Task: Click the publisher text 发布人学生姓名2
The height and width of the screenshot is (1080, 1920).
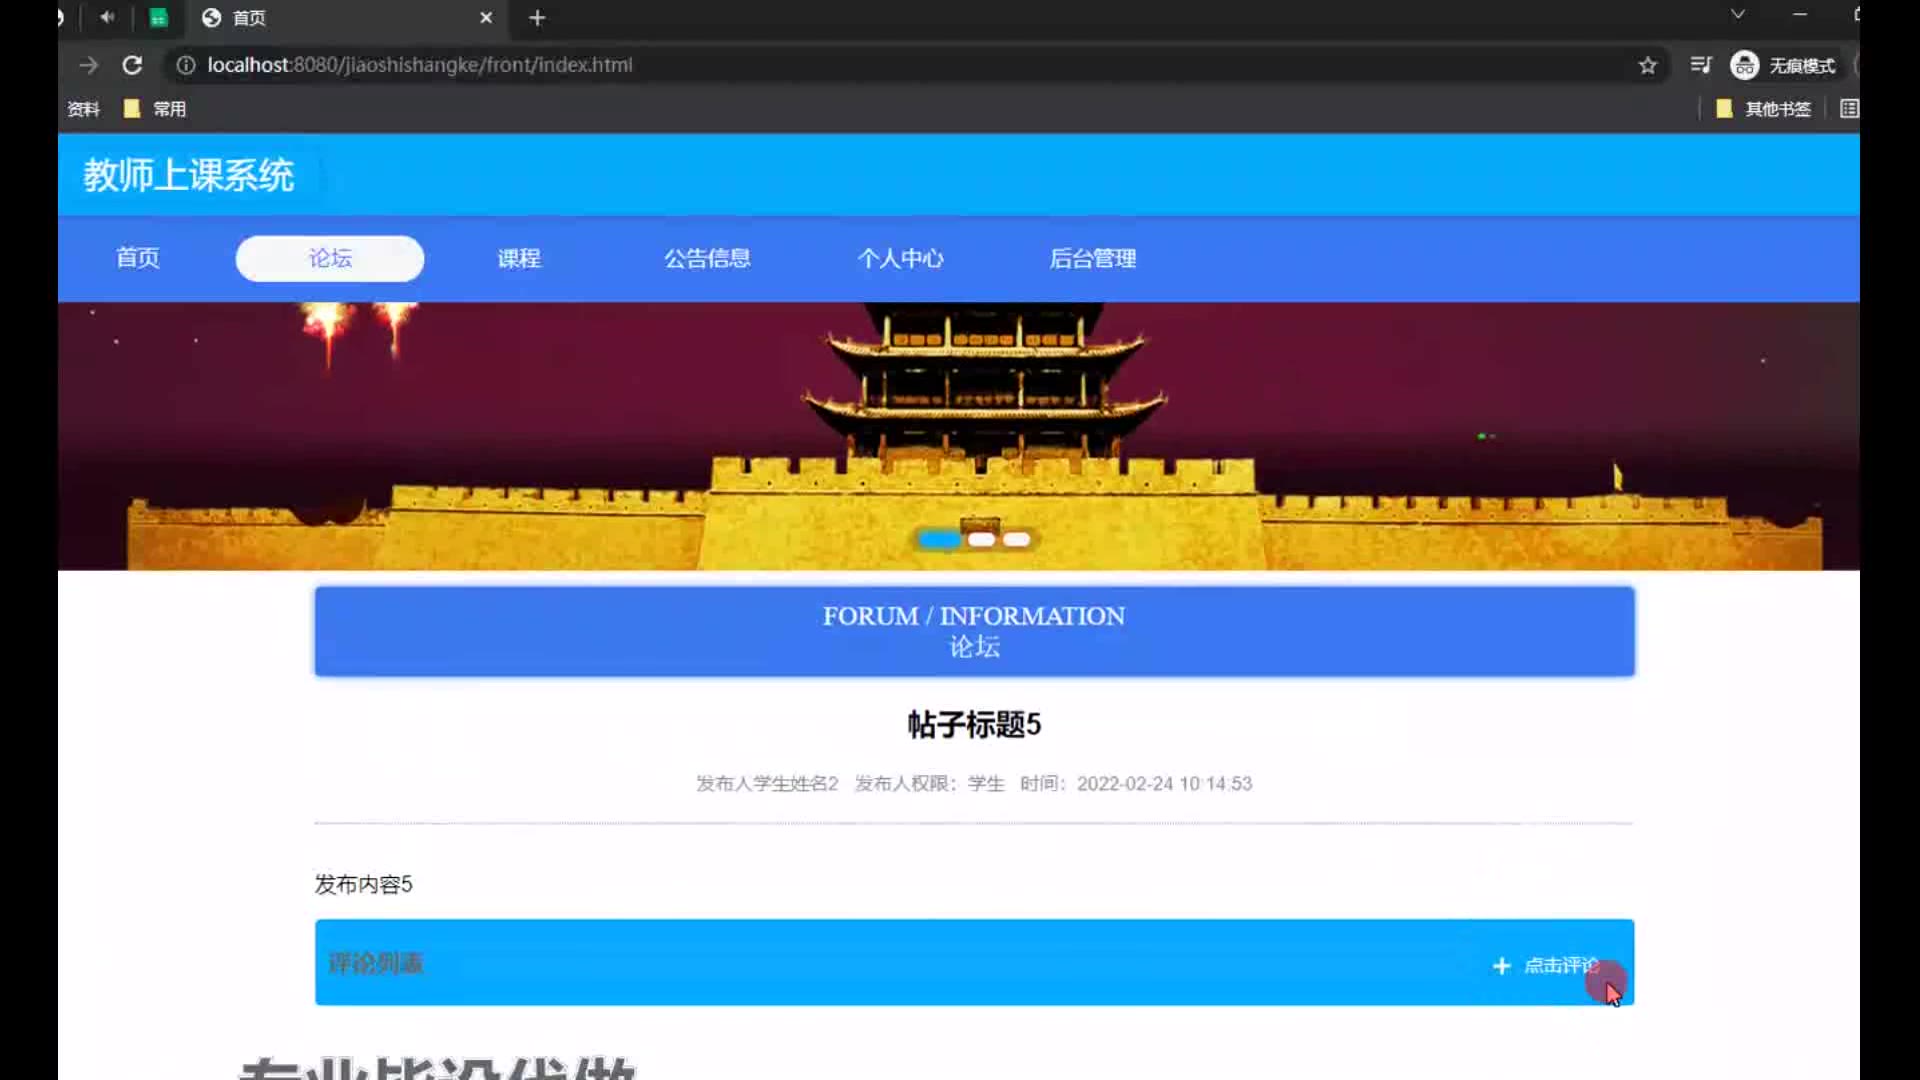Action: (767, 783)
